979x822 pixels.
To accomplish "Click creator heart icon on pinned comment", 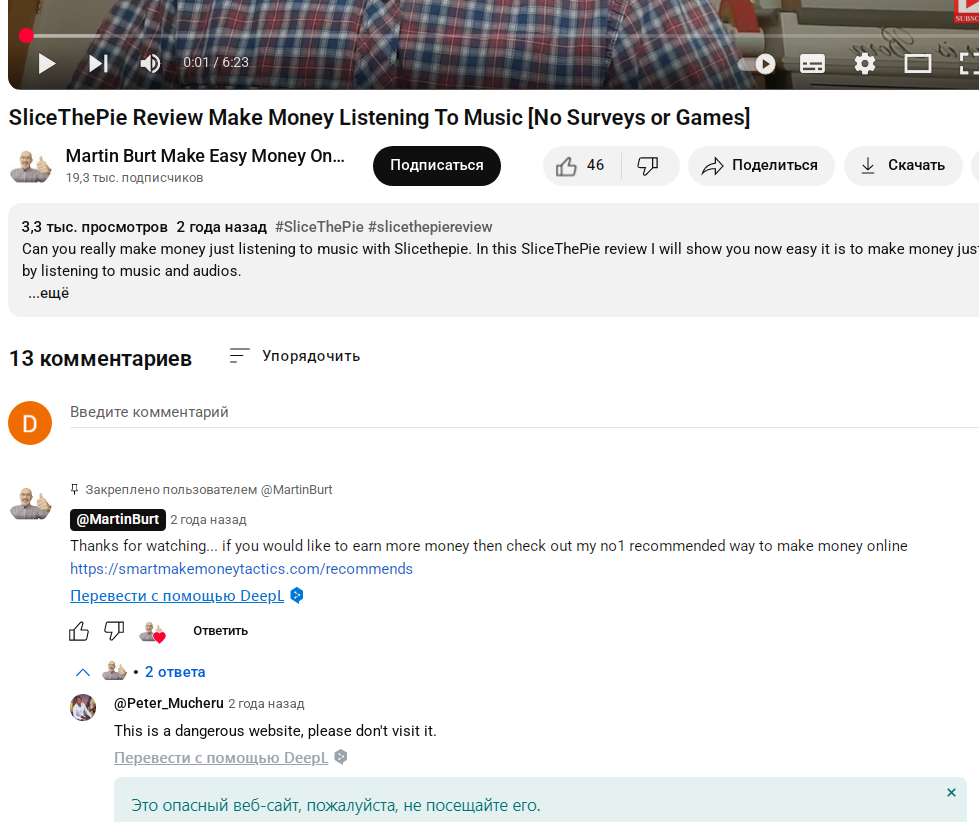I will (x=152, y=632).
